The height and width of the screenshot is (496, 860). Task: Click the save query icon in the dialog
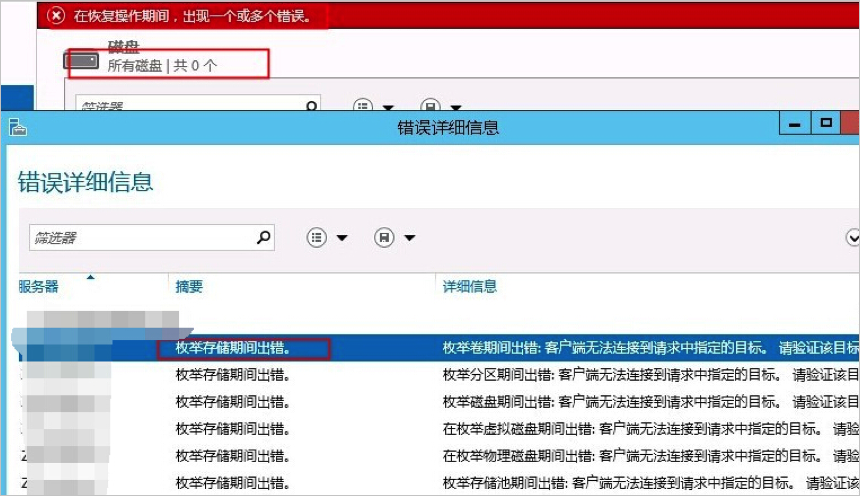coord(384,238)
